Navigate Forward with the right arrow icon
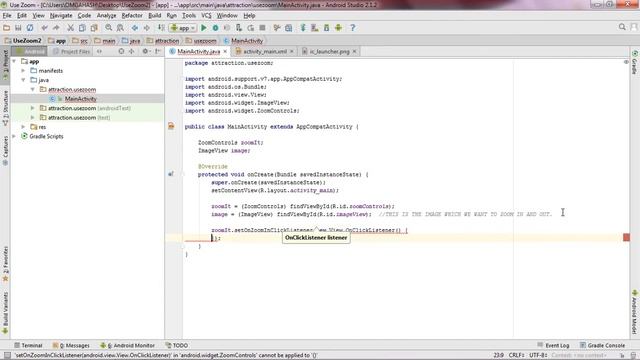Viewport: 640px width, 360px height. [146, 28]
